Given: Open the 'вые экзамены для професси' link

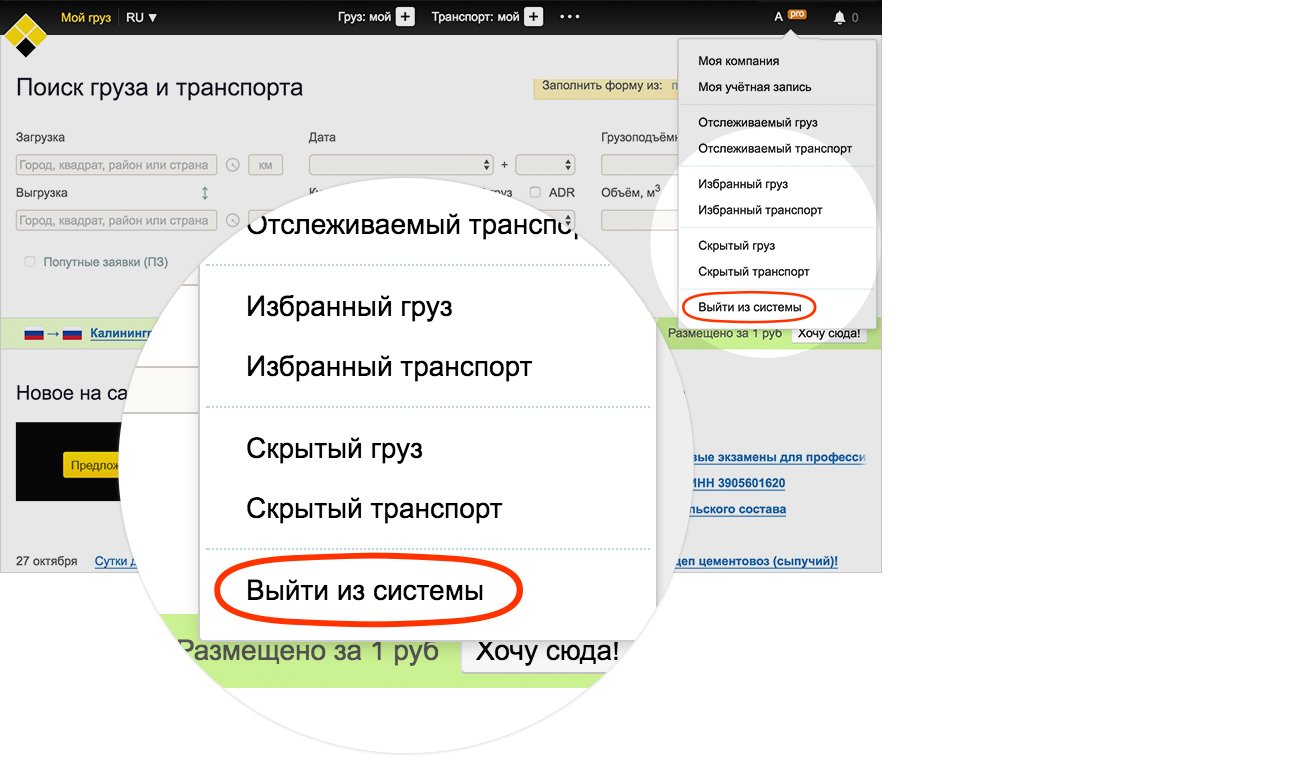Looking at the screenshot, I should click(777, 457).
